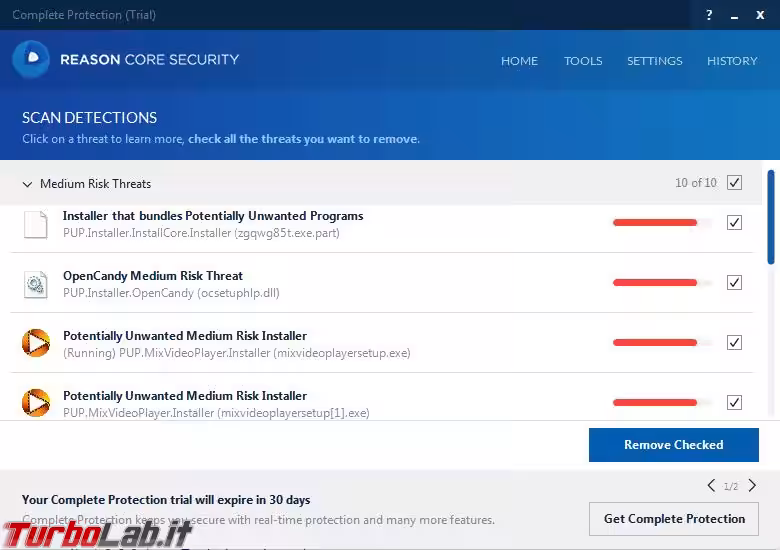Viewport: 780px width, 550px height.
Task: Click the orange play icon for mixvideoplayersetup[1].exe
Action: 35,403
